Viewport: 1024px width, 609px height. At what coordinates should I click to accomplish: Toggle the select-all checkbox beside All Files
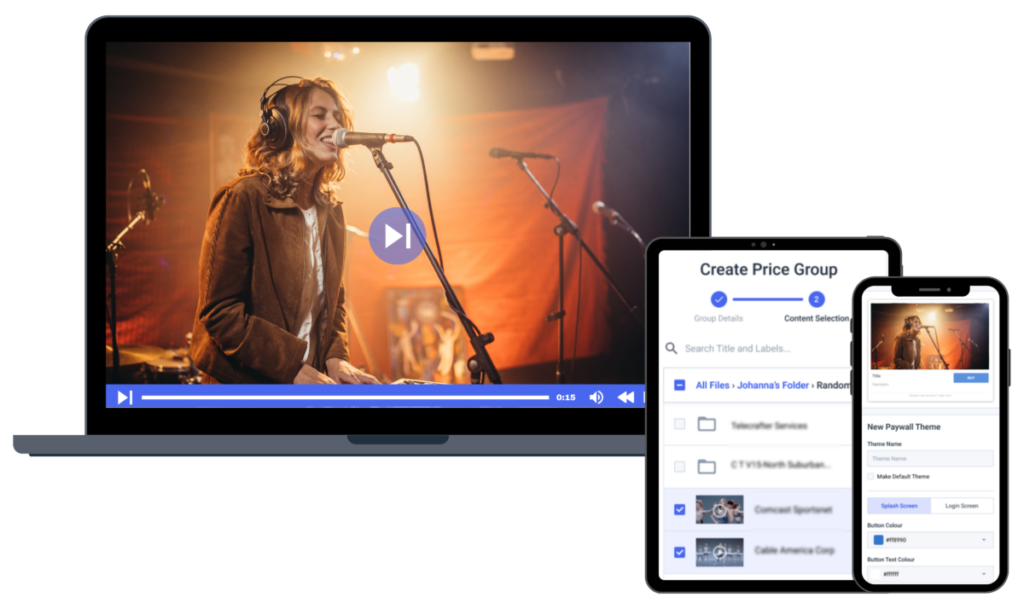680,385
